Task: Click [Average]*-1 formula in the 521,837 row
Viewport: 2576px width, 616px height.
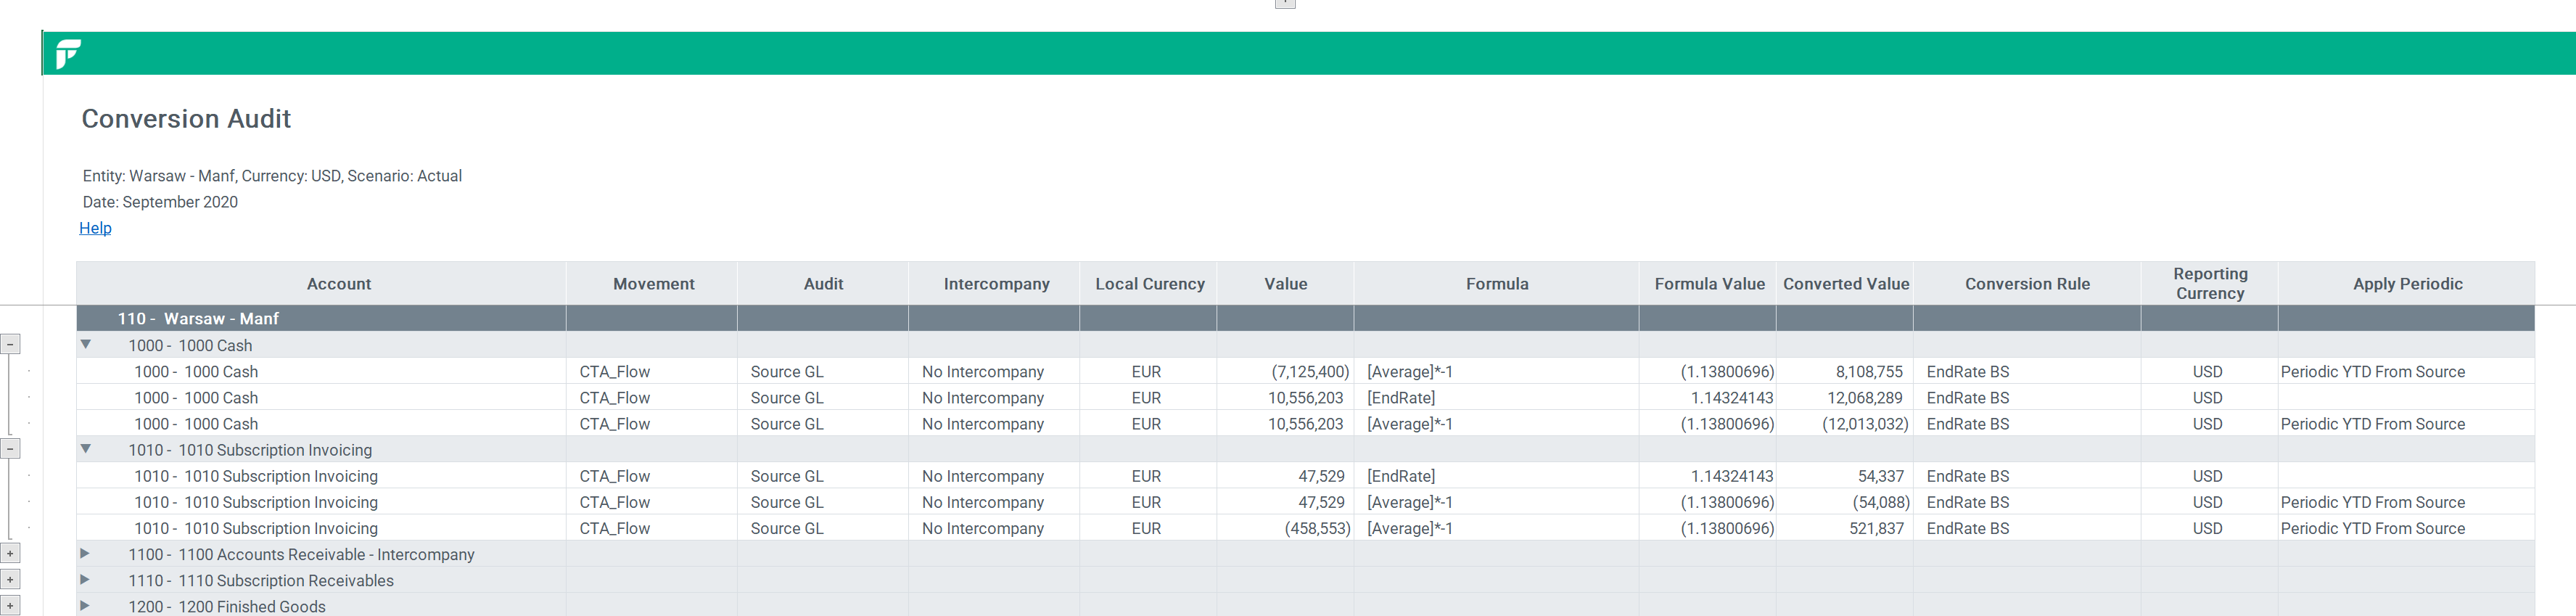Action: point(1410,527)
